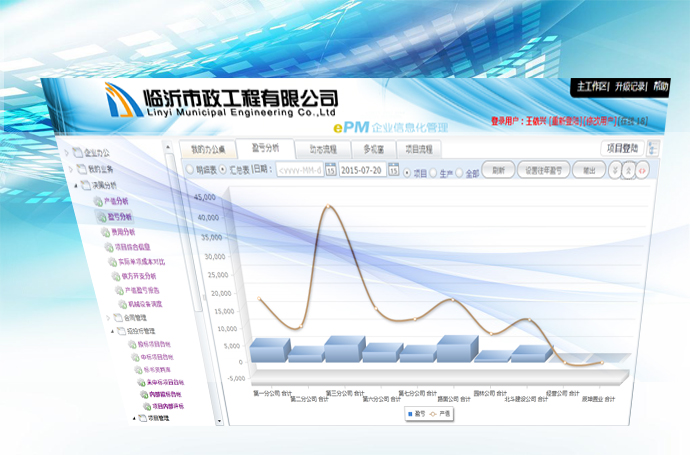Select the 汇总表 radio button

tap(223, 169)
